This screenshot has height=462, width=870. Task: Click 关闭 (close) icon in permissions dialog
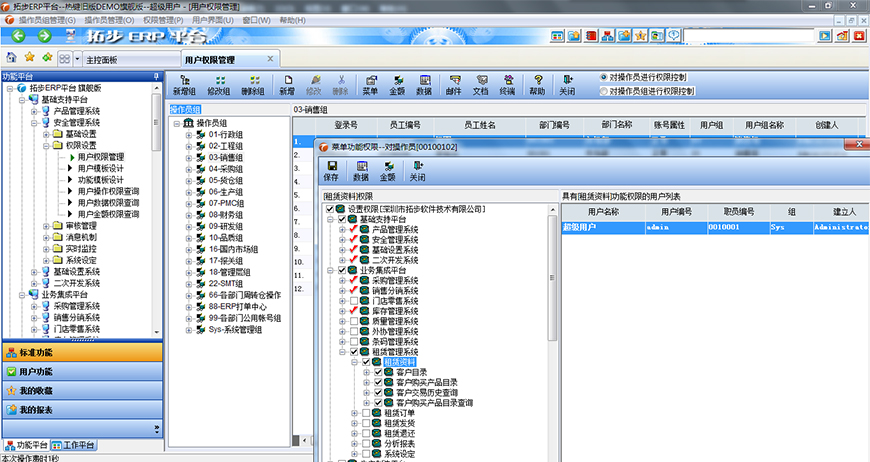coord(418,171)
